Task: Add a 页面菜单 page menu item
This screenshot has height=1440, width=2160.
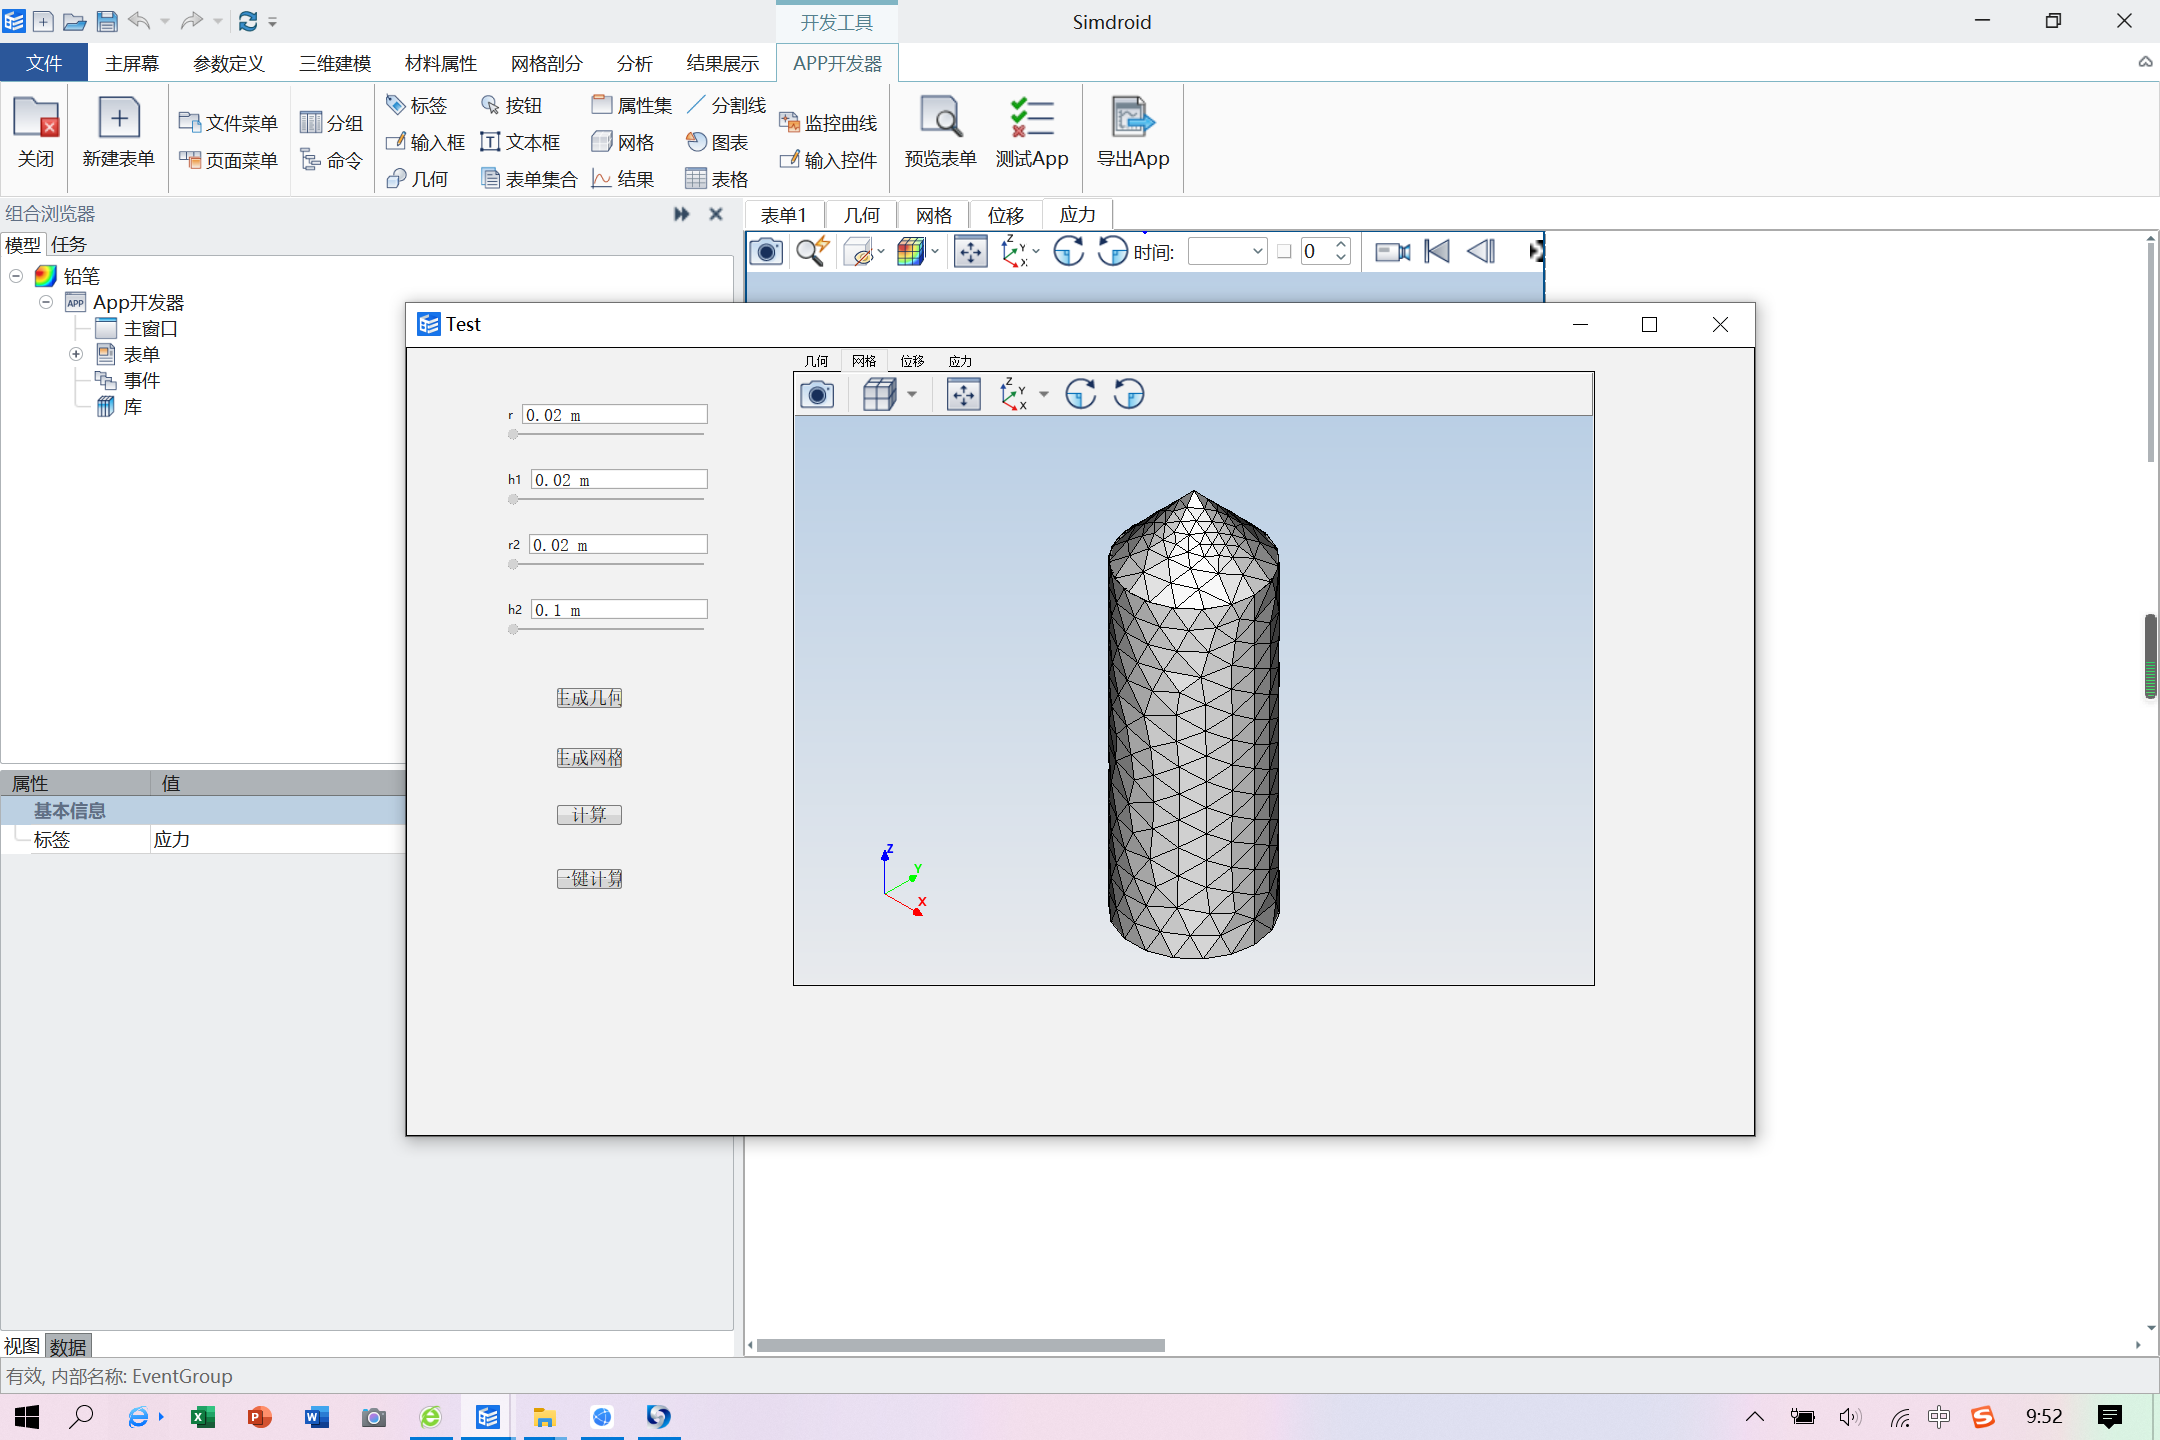Action: [228, 160]
